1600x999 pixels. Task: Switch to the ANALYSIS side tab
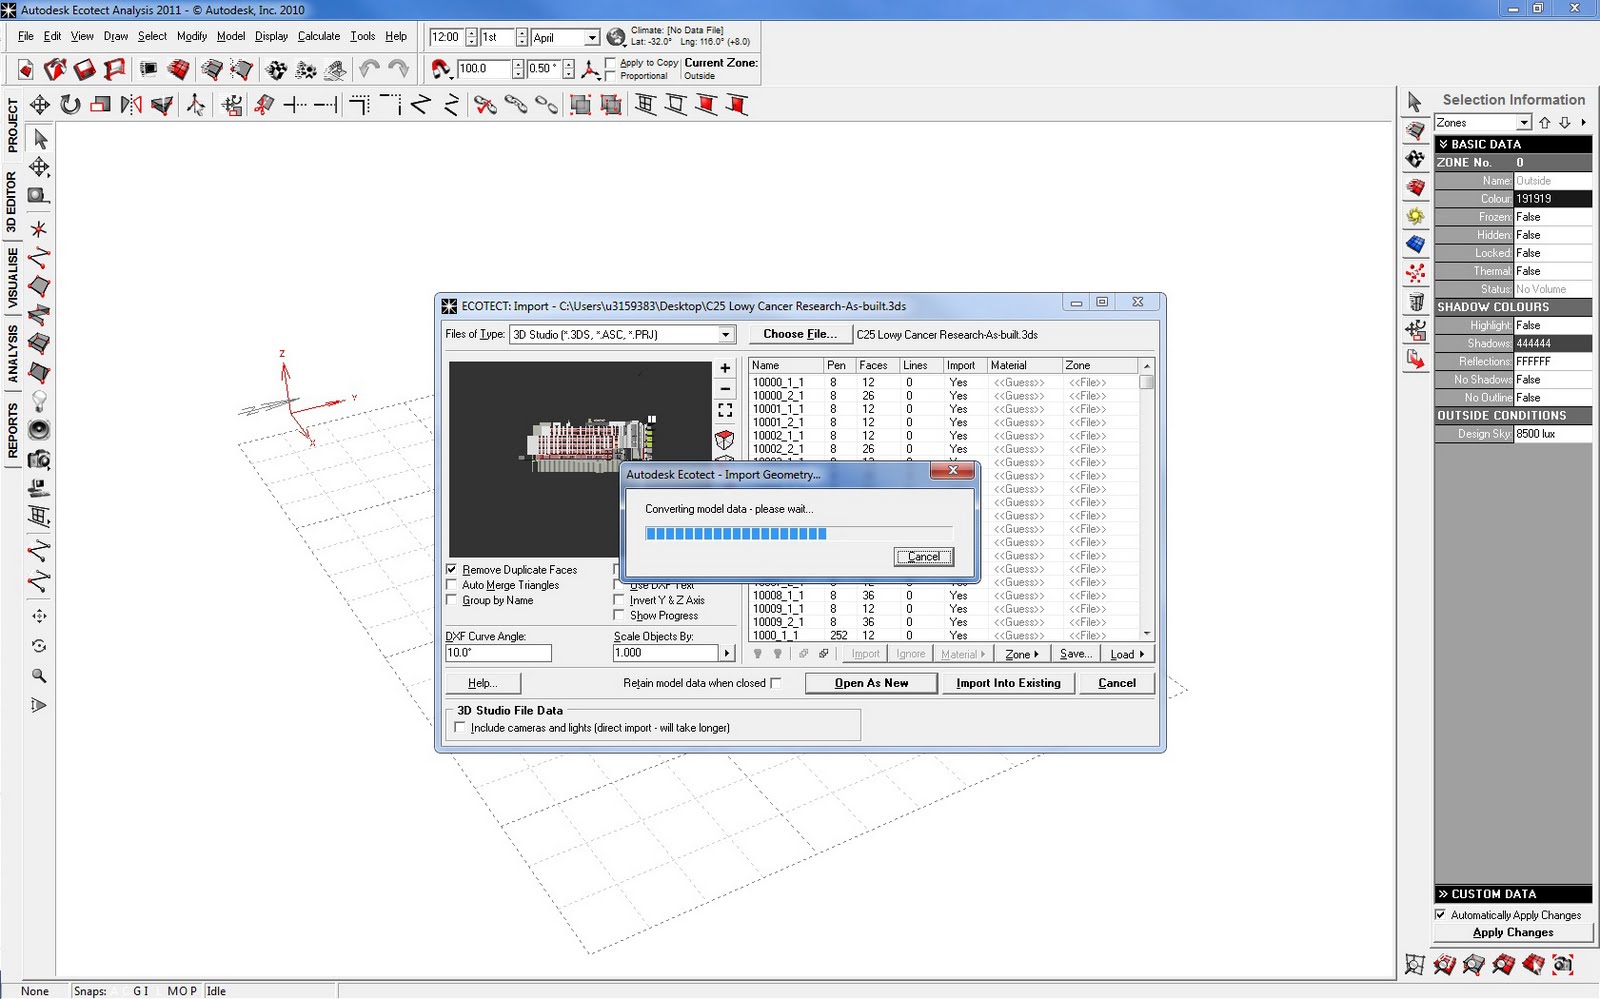(x=12, y=354)
